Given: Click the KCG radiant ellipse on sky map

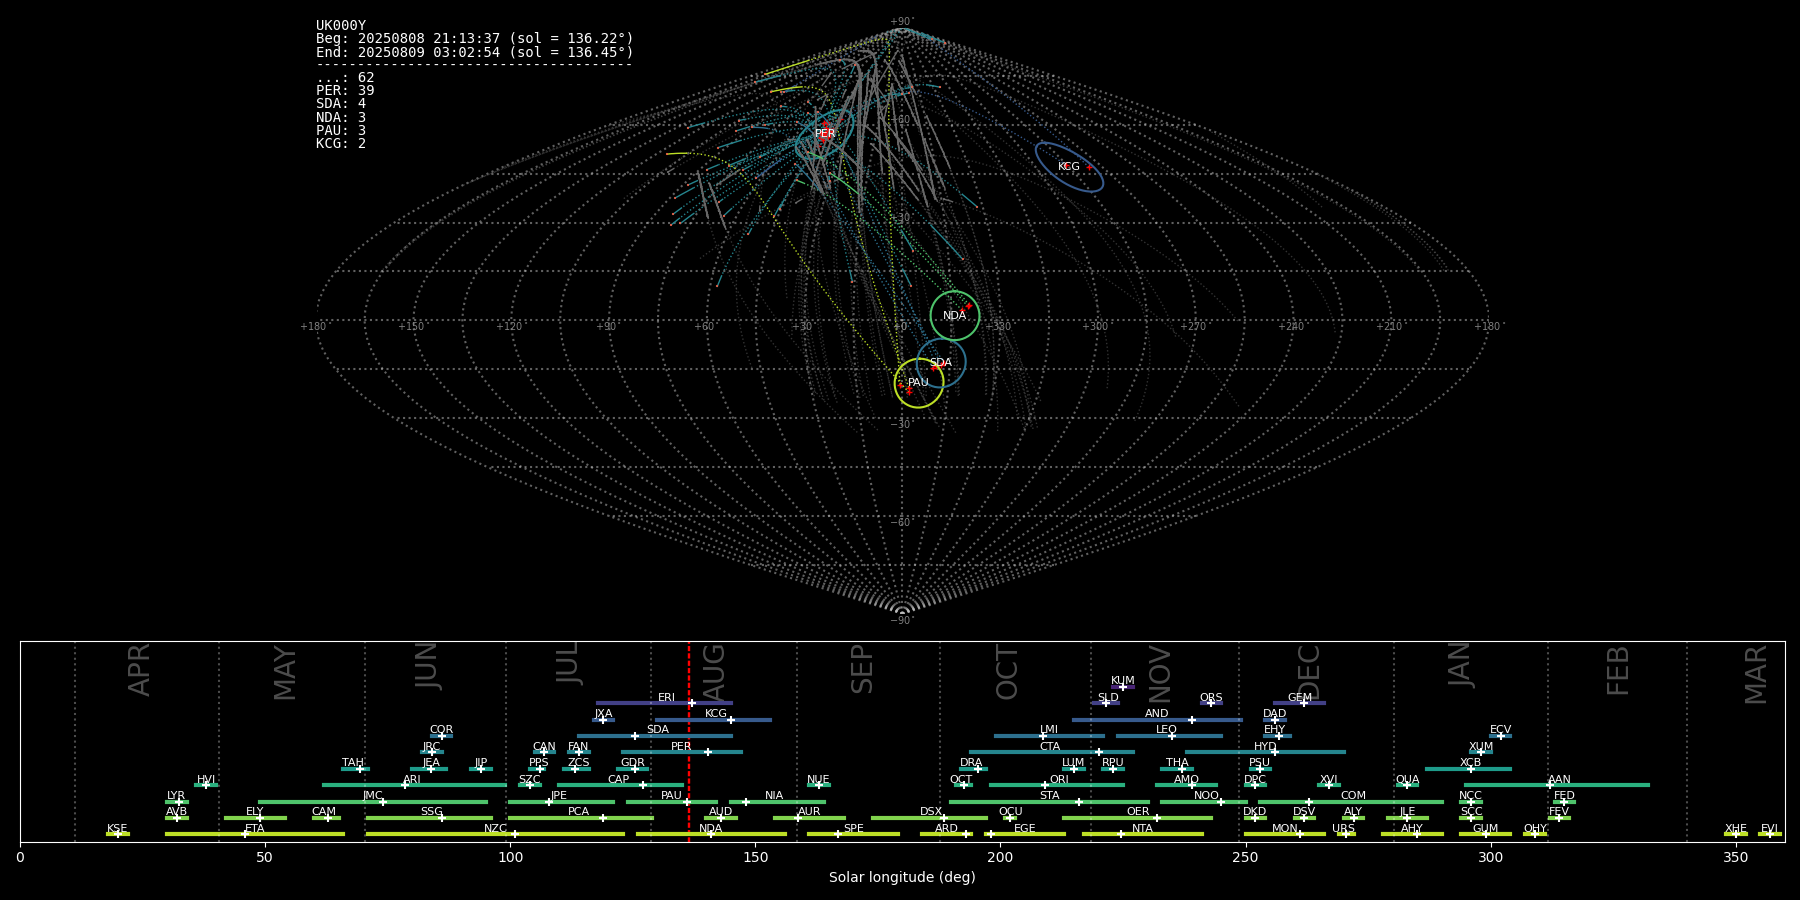Looking at the screenshot, I should [1069, 167].
